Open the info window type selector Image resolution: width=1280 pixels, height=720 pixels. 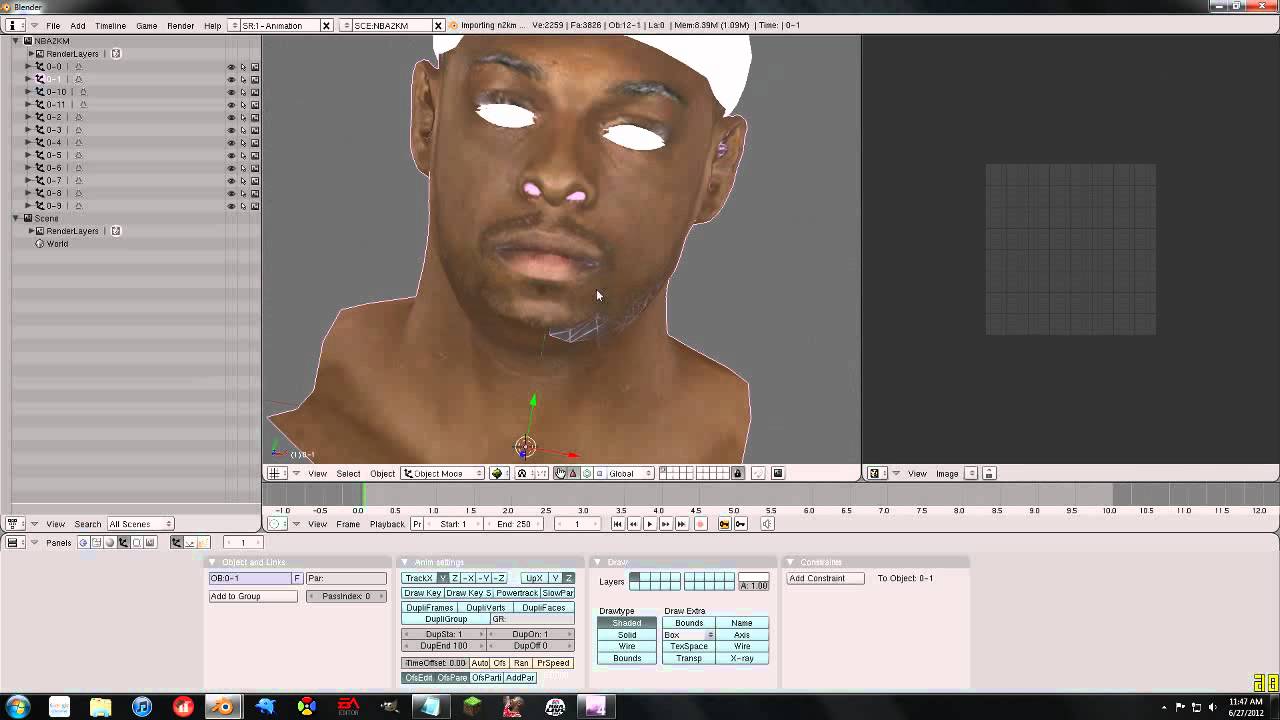coord(14,25)
